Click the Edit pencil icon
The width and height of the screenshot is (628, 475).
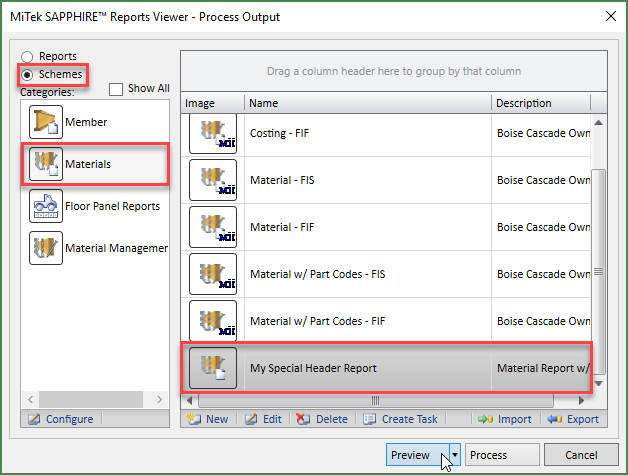[x=251, y=419]
